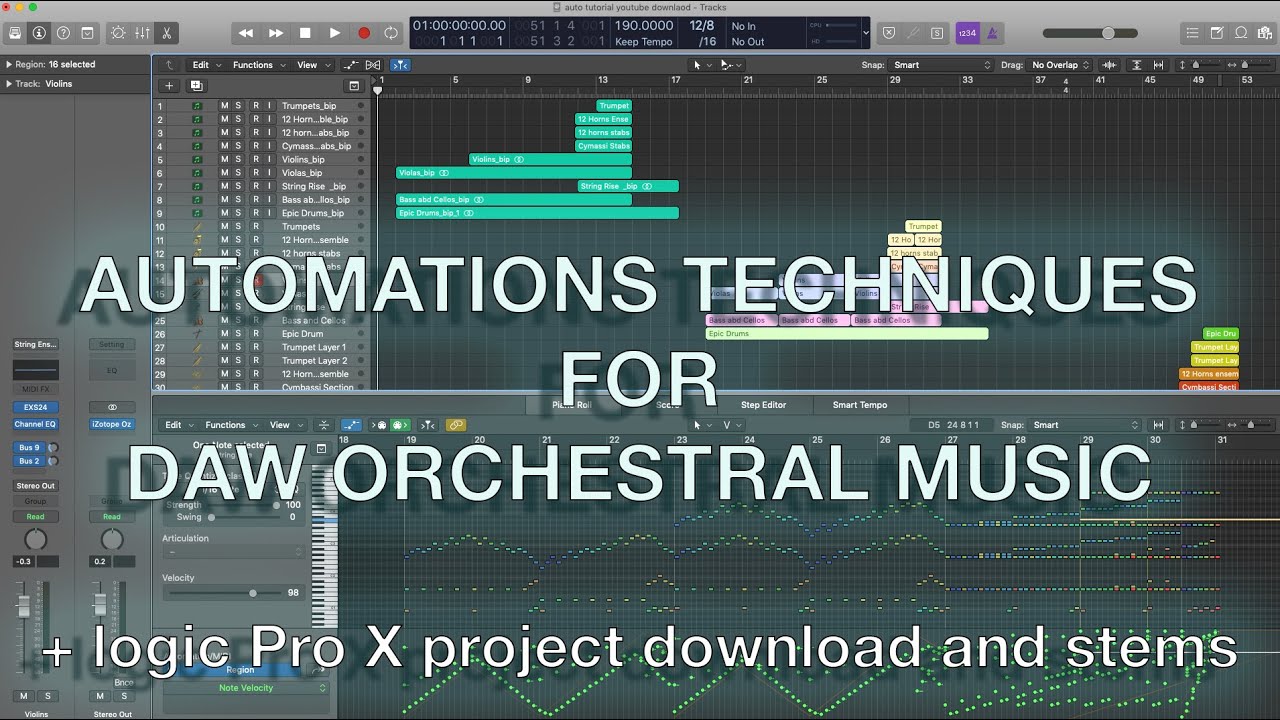Open Media Browser icon

coord(1265,33)
